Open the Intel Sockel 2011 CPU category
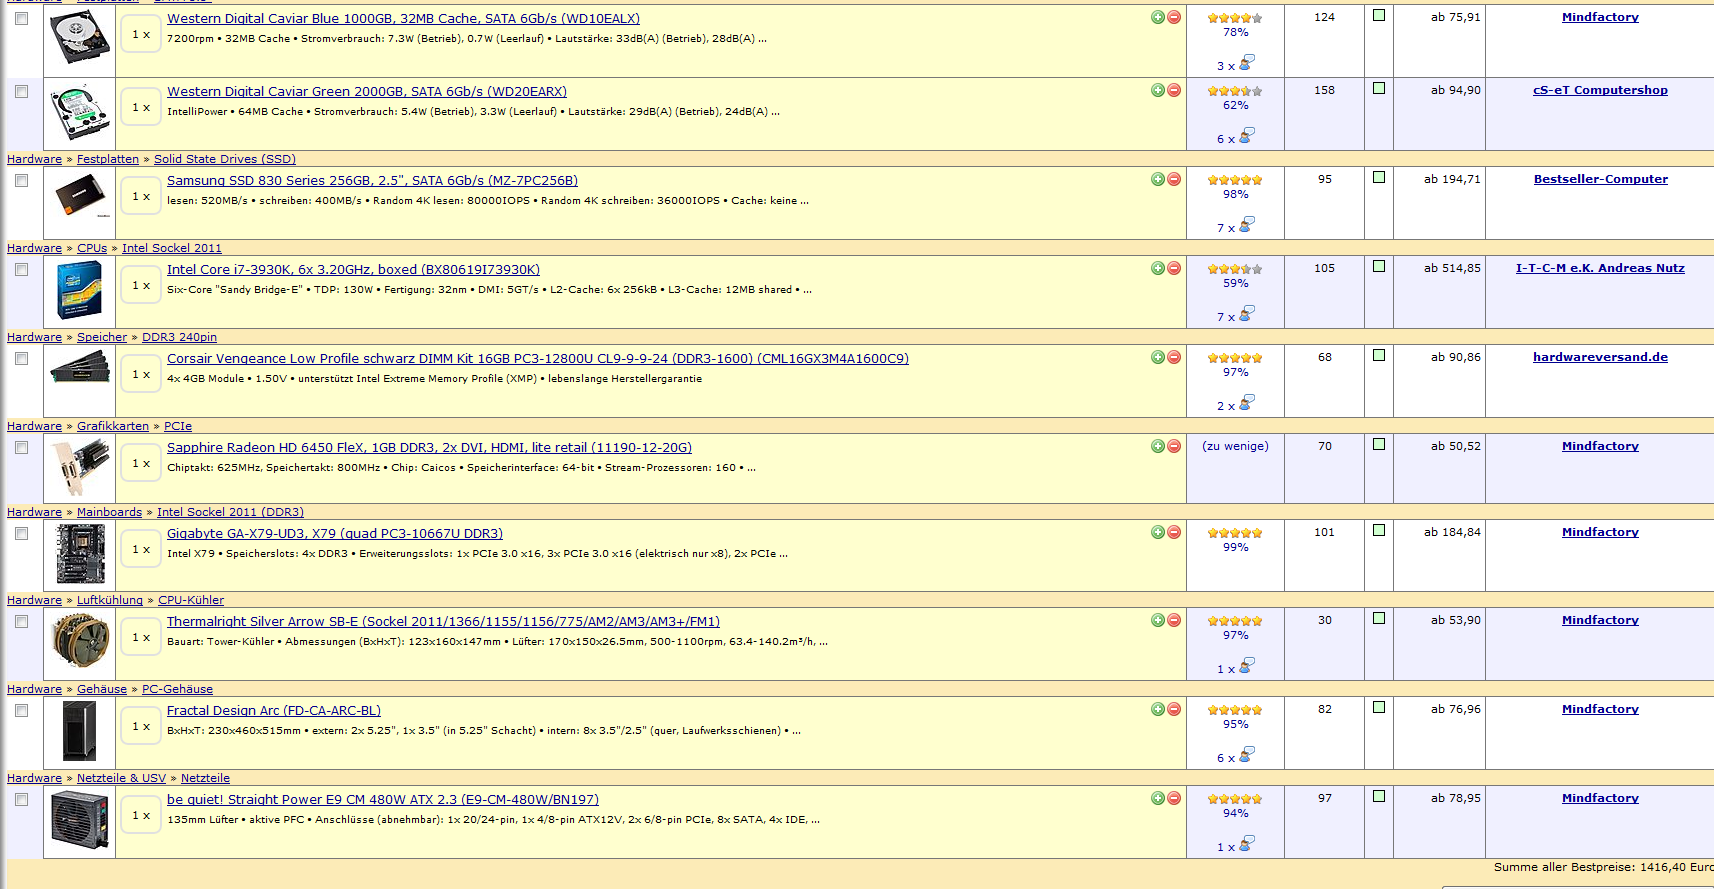This screenshot has height=889, width=1714. [x=172, y=248]
